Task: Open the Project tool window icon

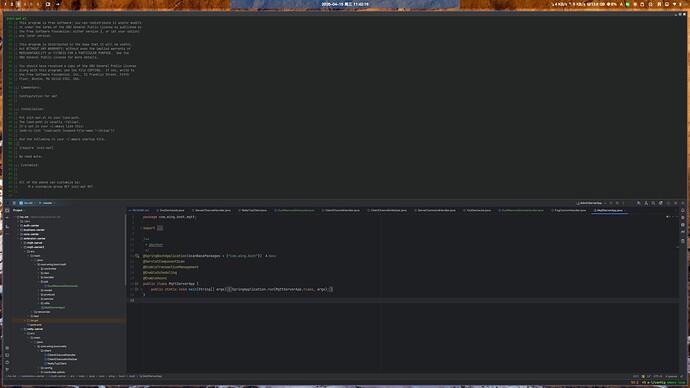Action: pyautogui.click(x=7, y=211)
